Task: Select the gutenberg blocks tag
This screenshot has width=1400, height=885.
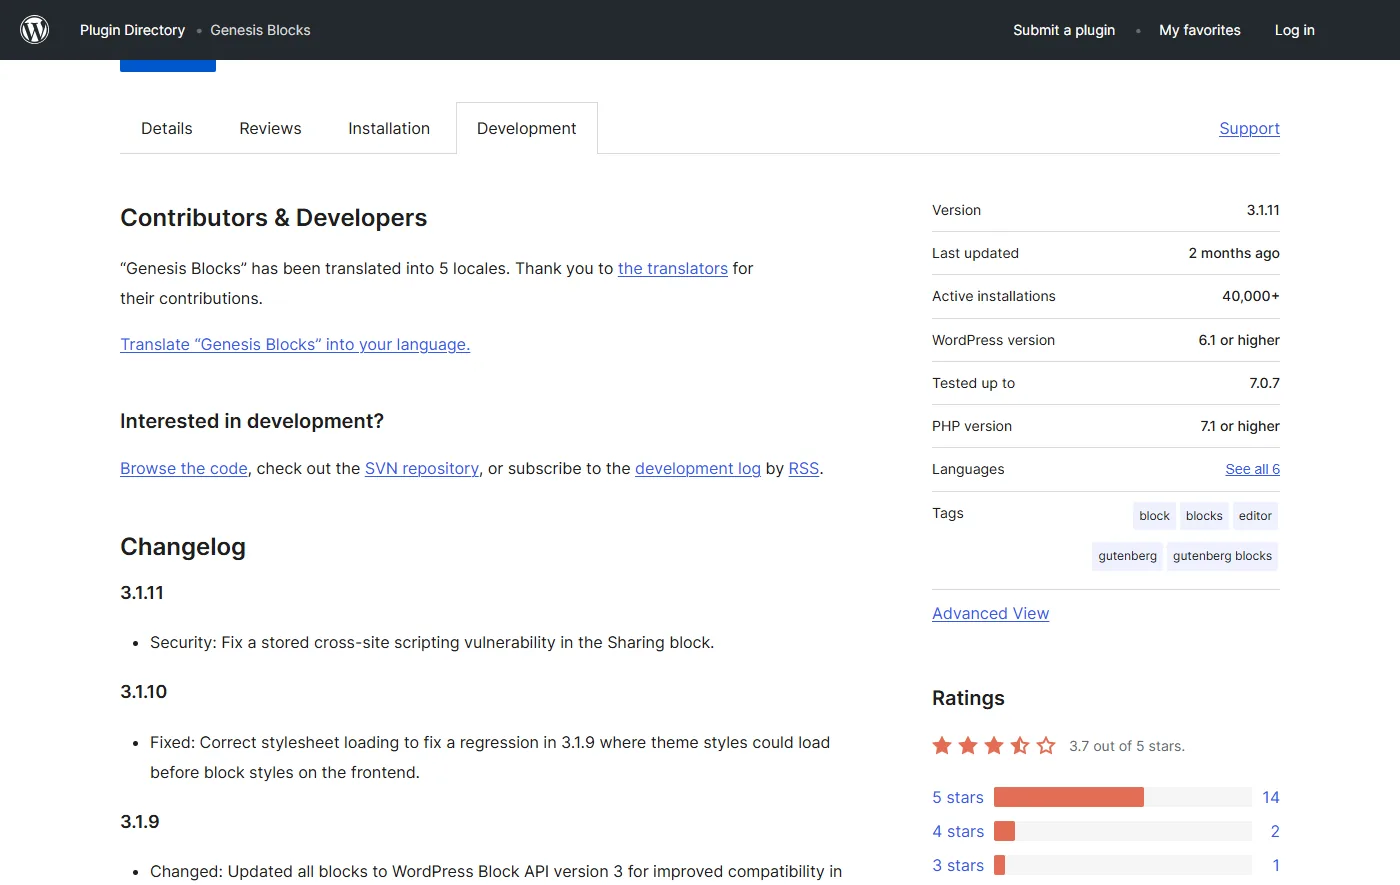Action: [x=1222, y=556]
